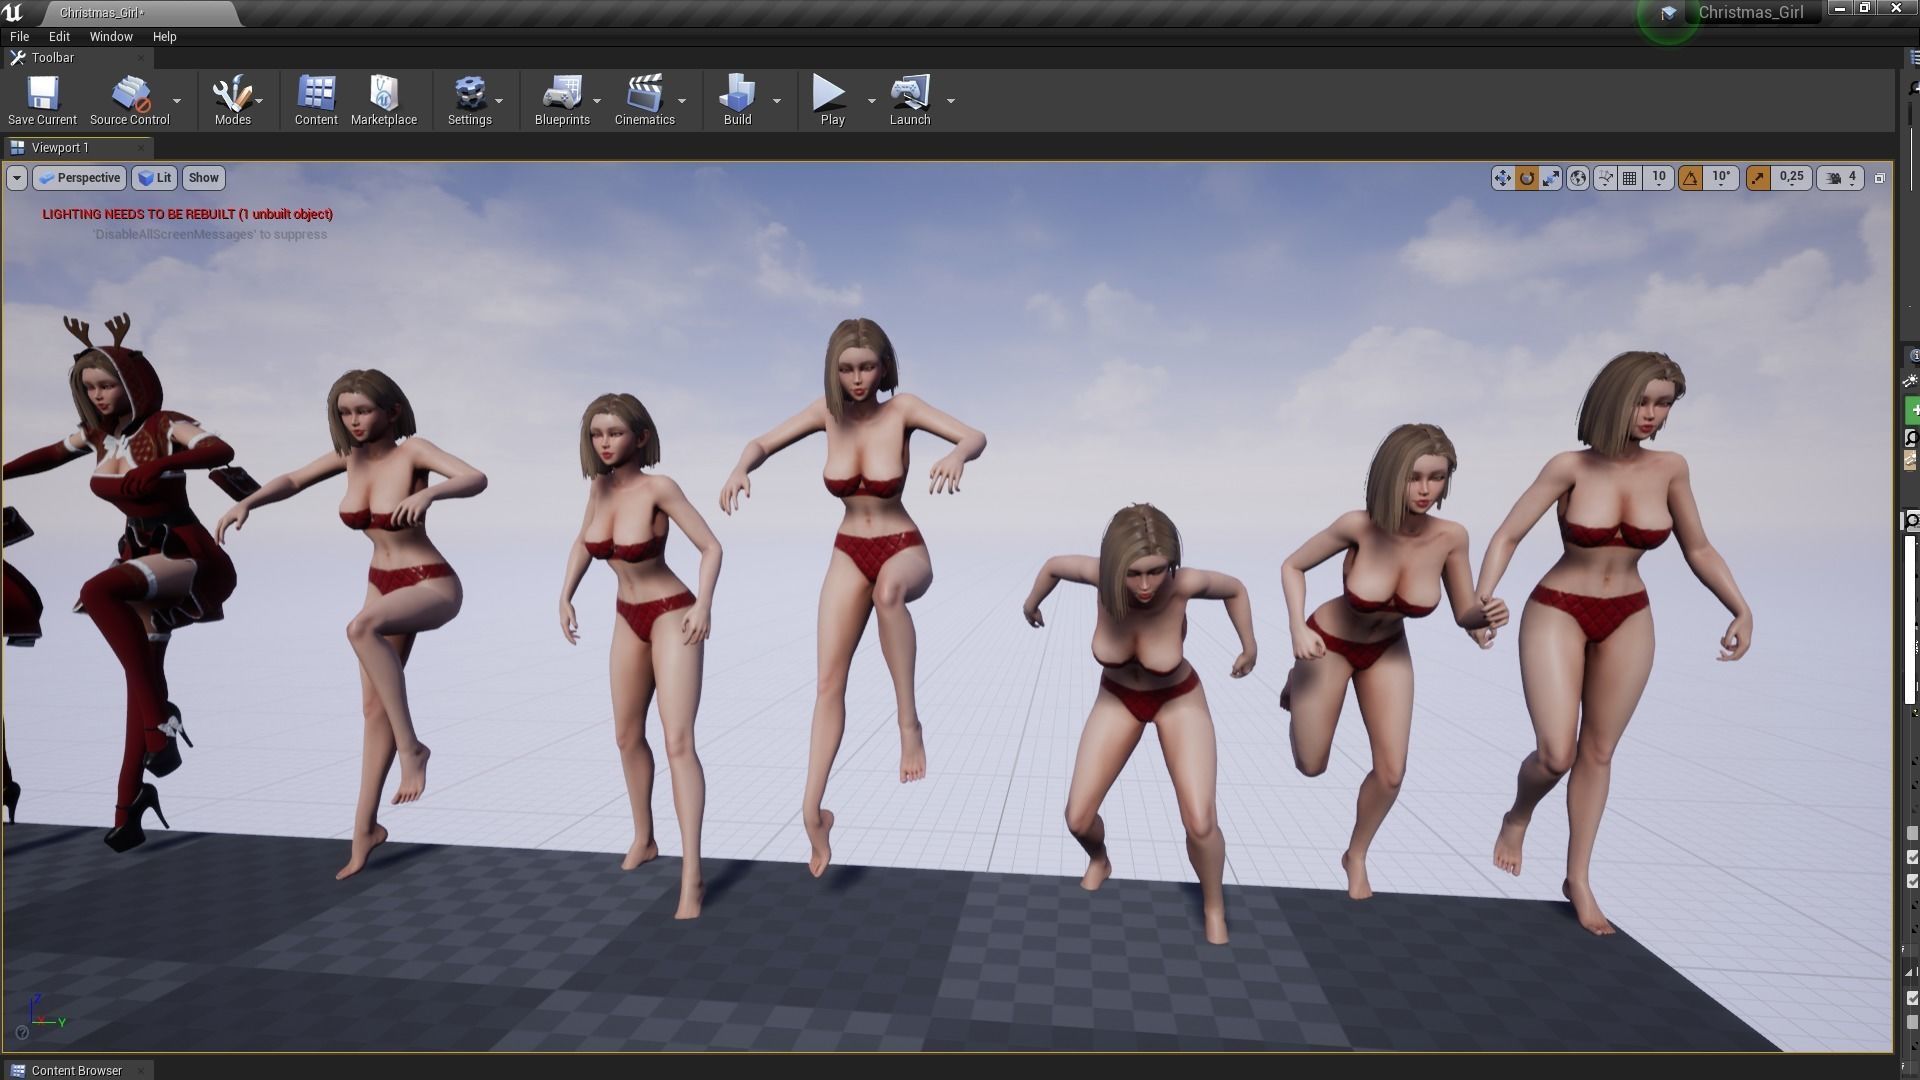Select the translate (move) gizmo mode
Viewport: 1920px width, 1080px height.
[1502, 178]
